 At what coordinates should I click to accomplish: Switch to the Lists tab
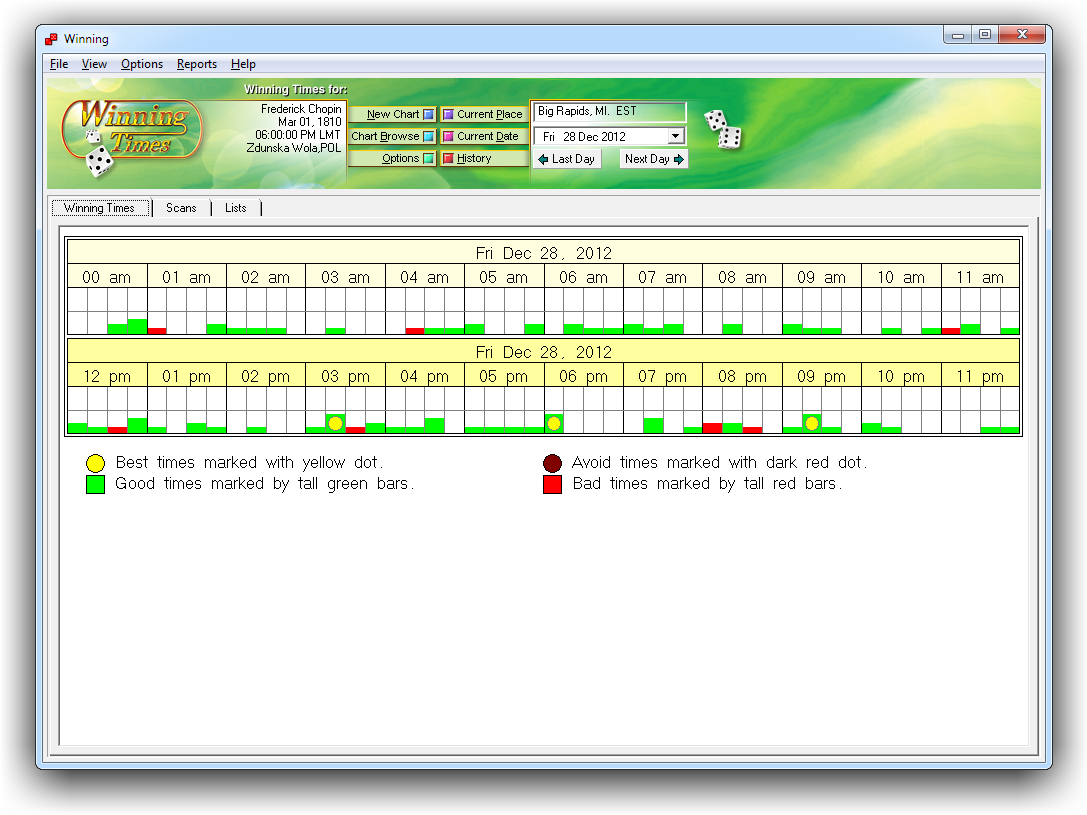[x=236, y=208]
